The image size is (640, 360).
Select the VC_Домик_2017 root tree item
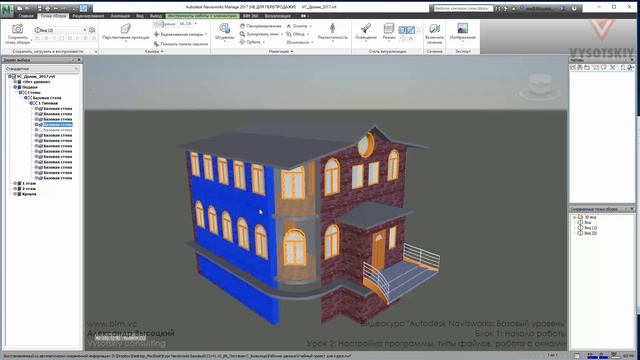[36, 76]
